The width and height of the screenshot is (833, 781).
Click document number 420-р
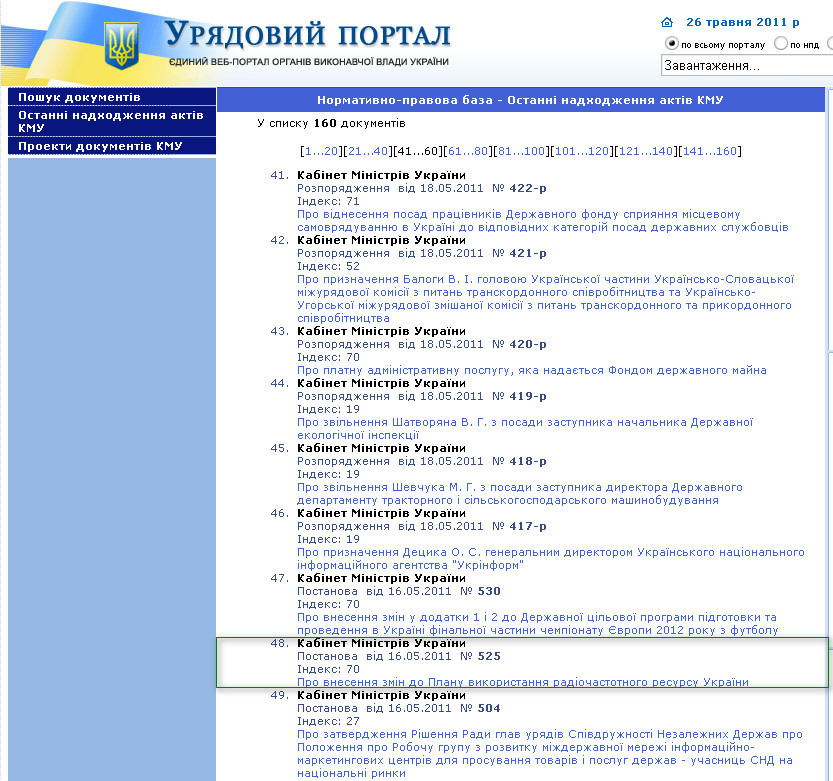528,344
